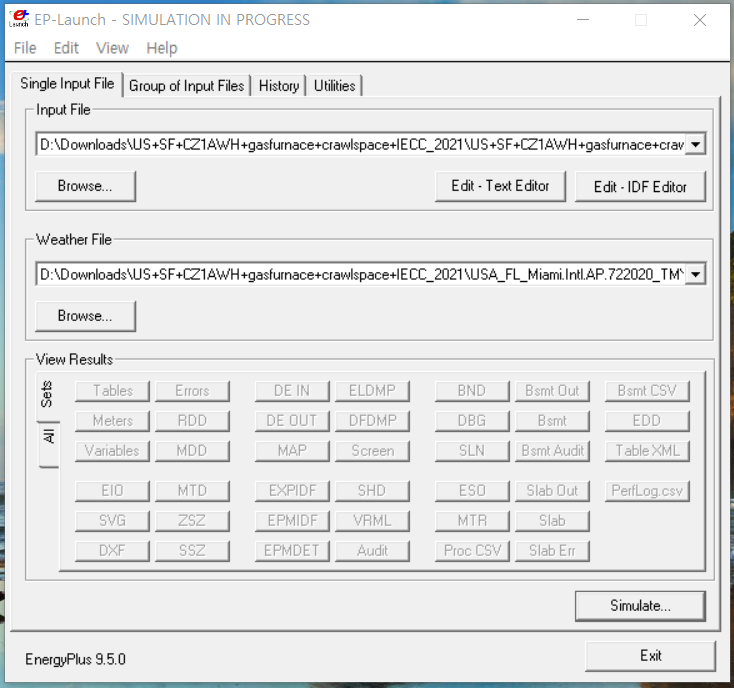Click the Screen button
The image size is (734, 688).
coord(372,451)
